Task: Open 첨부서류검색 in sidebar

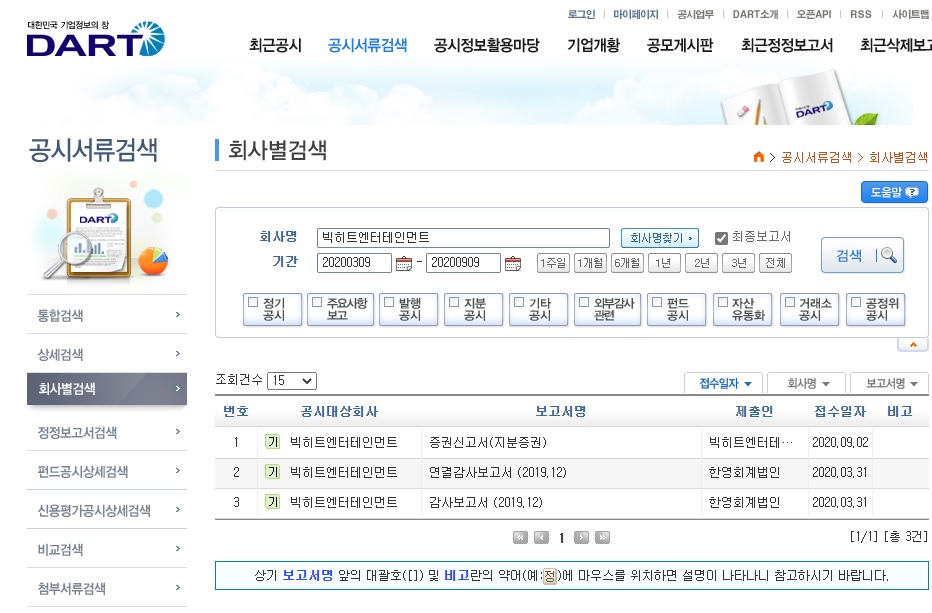Action: click(x=107, y=588)
